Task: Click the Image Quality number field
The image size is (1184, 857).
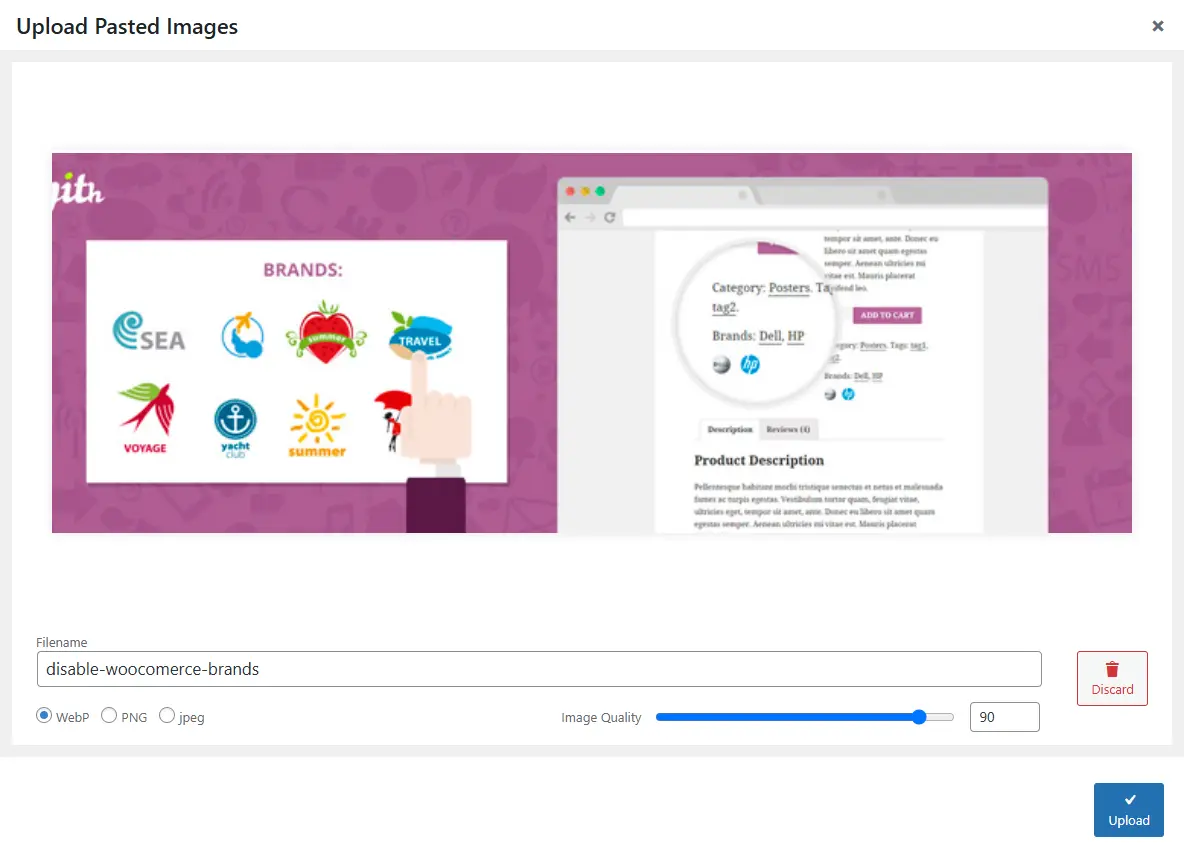Action: [1004, 717]
